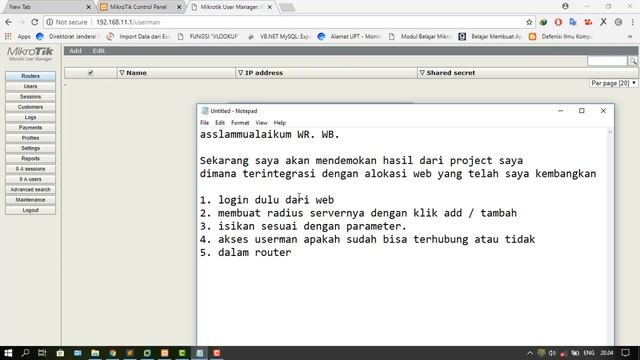
Task: Open File Explorer from the taskbar
Action: point(95,353)
